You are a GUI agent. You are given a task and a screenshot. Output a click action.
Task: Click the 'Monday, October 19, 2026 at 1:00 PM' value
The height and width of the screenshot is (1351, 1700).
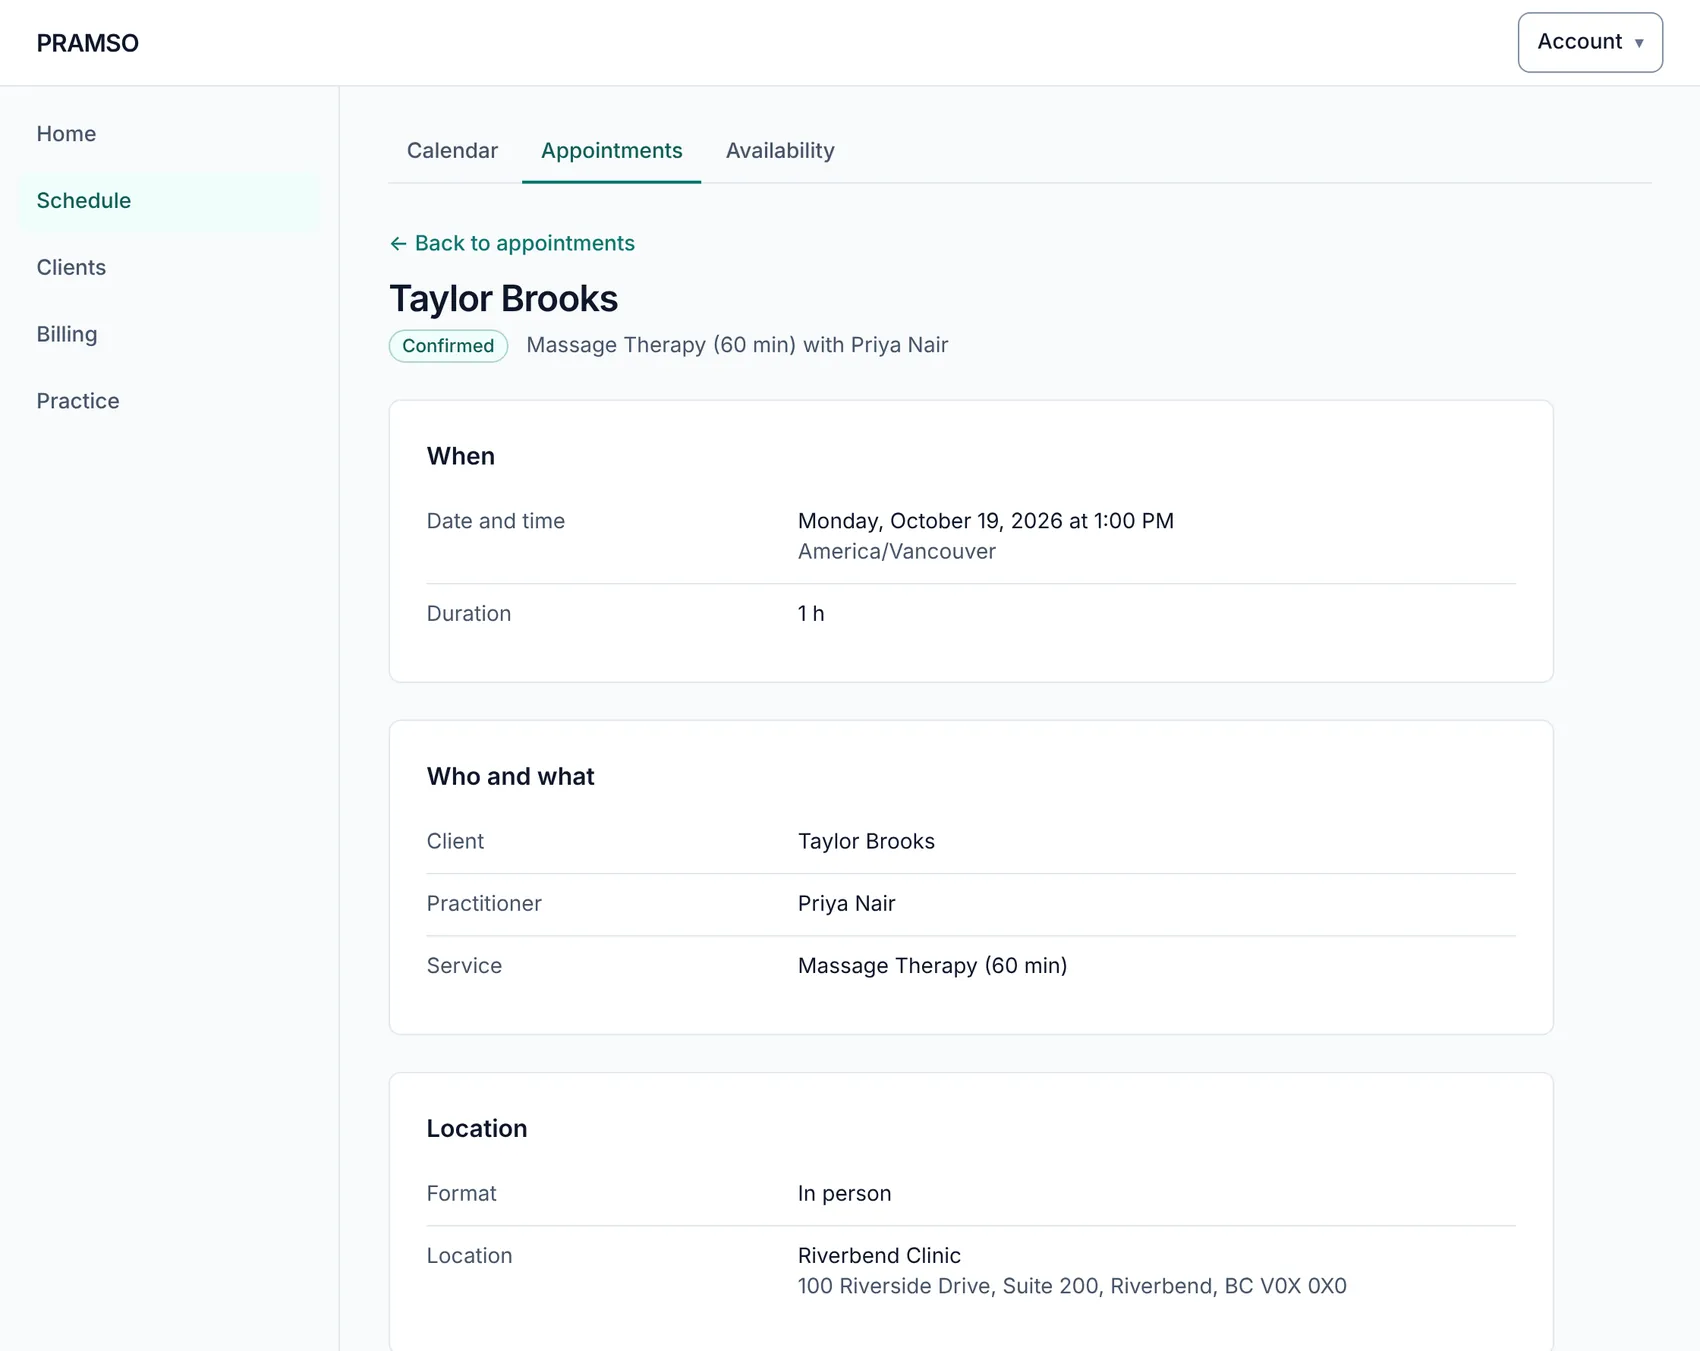click(986, 521)
